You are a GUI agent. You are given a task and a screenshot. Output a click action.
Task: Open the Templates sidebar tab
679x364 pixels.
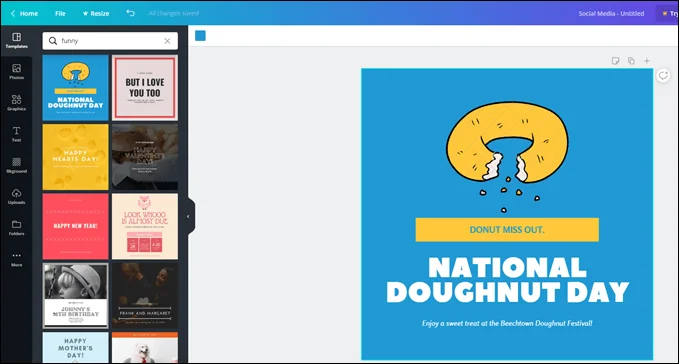(x=16, y=40)
